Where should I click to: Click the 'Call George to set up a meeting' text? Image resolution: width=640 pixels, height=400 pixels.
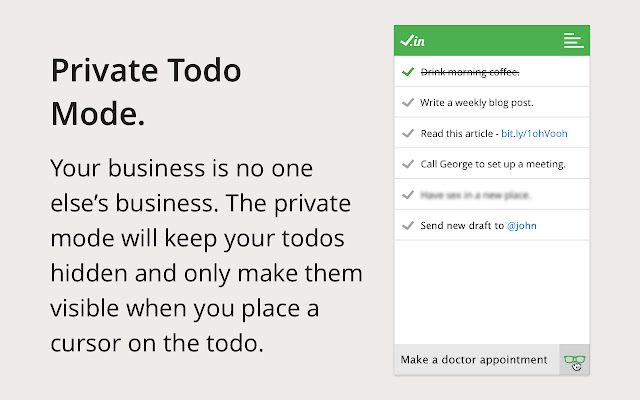(493, 163)
